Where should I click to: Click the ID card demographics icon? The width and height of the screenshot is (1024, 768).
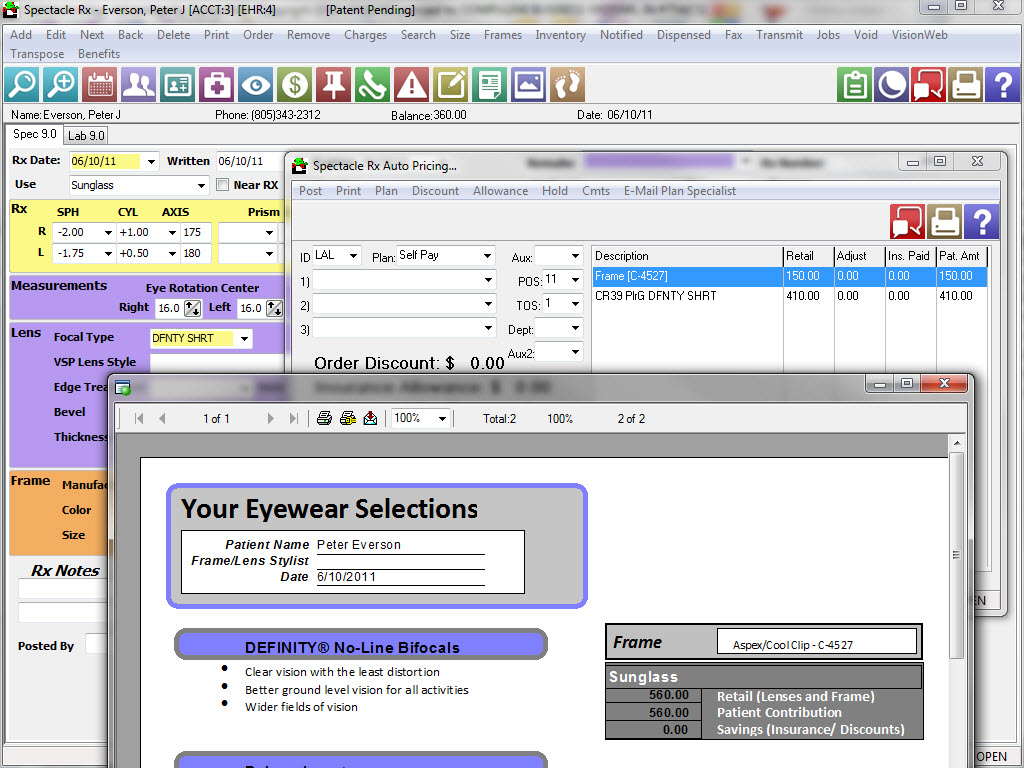coord(178,84)
